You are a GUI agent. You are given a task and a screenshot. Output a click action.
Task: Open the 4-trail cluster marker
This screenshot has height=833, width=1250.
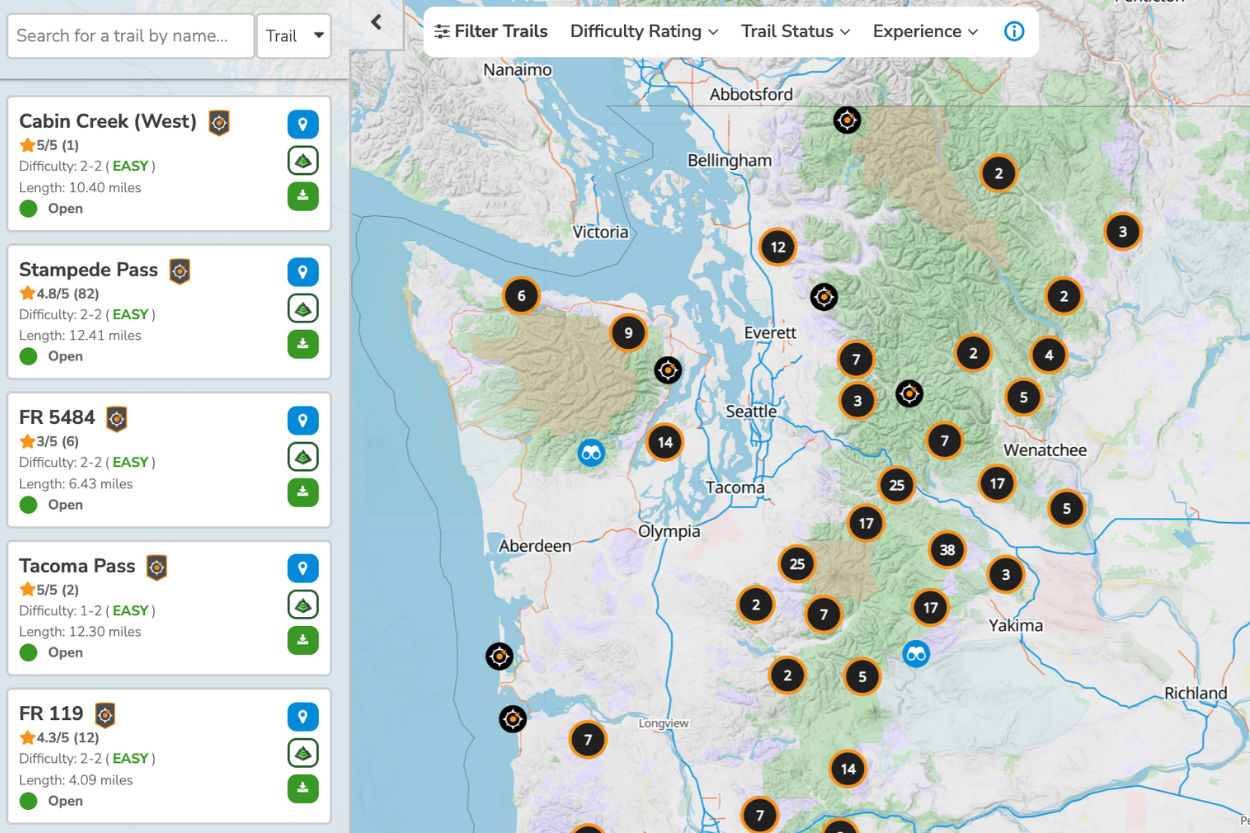click(1048, 354)
